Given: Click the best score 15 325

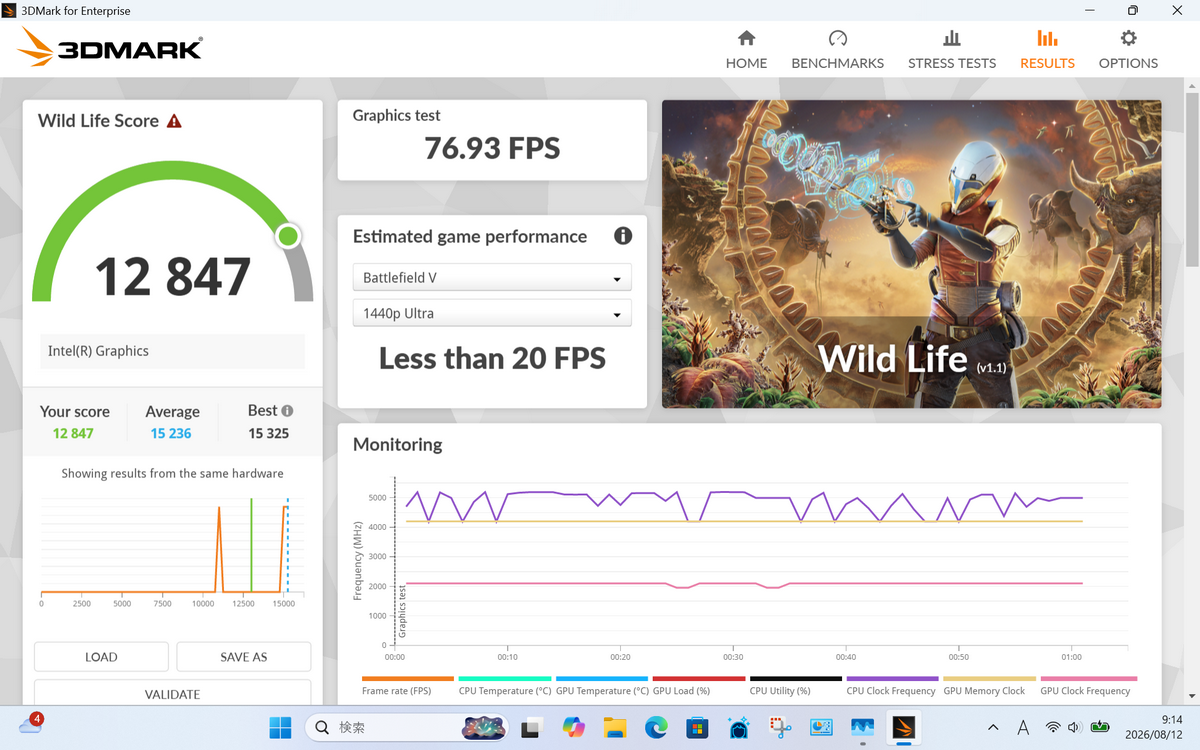Looking at the screenshot, I should pyautogui.click(x=269, y=433).
